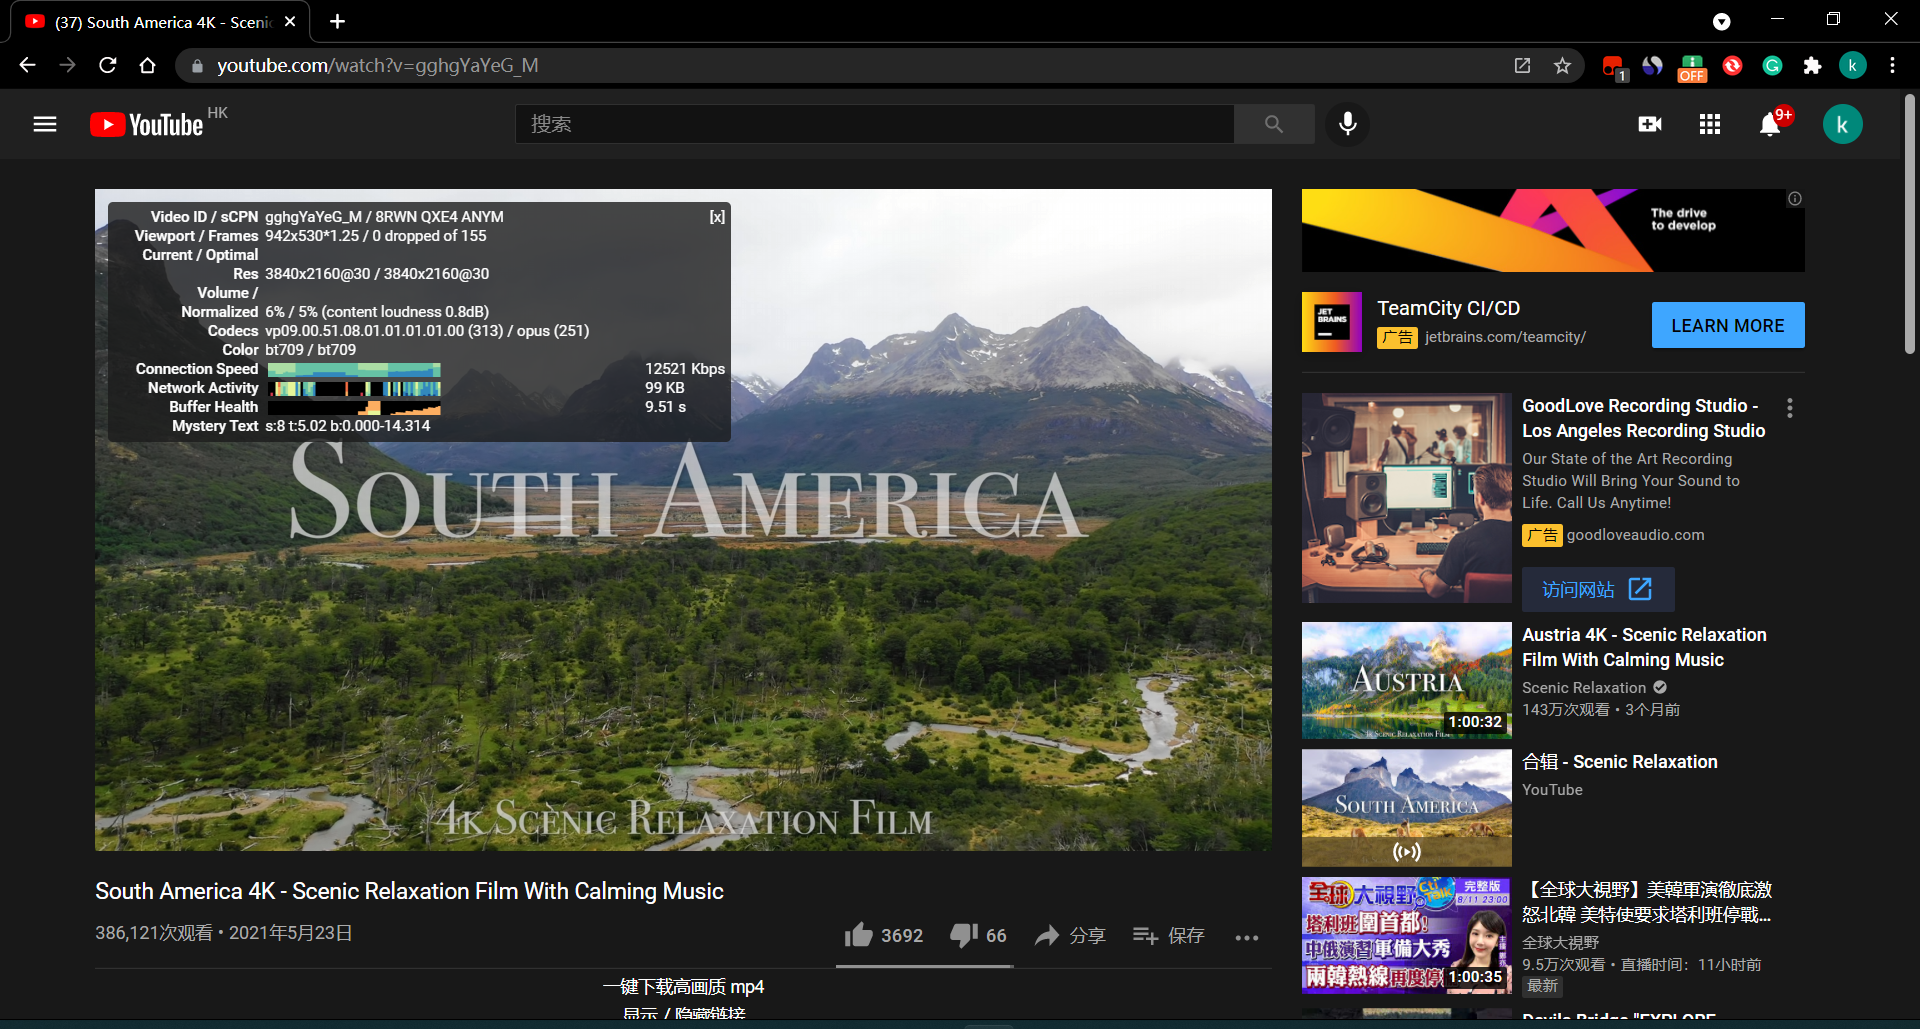
Task: Open options menu for GoodLove ad
Action: (1790, 408)
